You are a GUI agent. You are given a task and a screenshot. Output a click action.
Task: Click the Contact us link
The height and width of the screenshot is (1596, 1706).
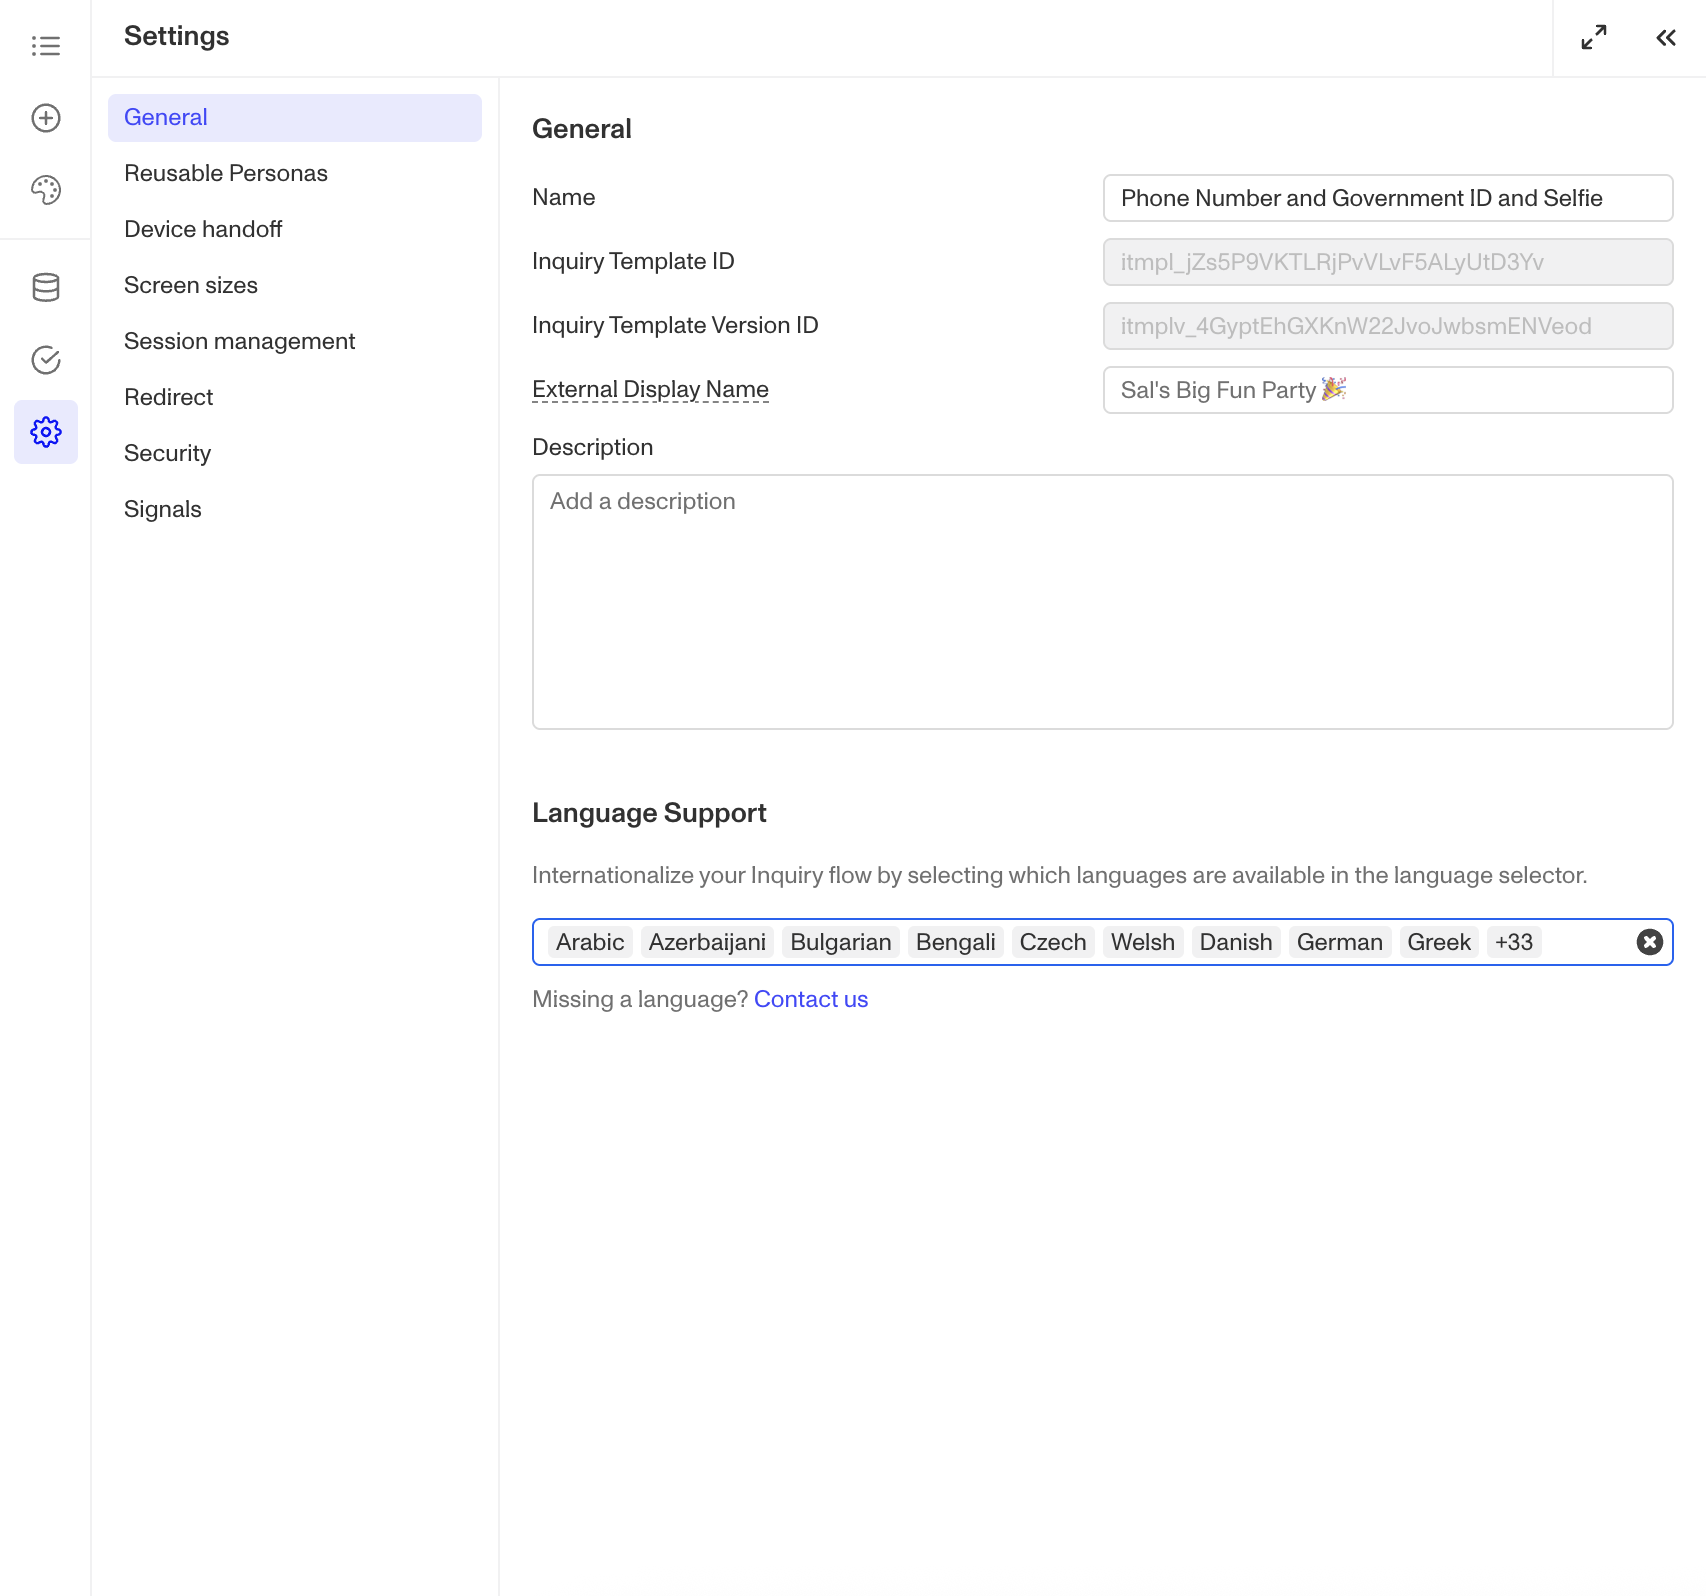811,998
